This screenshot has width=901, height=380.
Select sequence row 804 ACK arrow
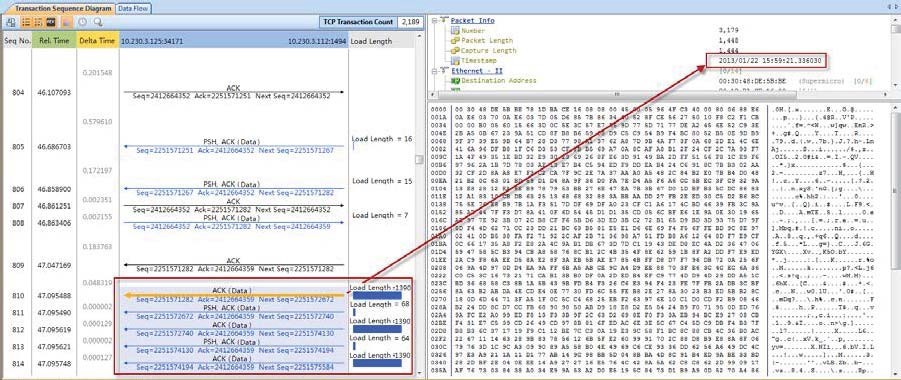point(233,92)
